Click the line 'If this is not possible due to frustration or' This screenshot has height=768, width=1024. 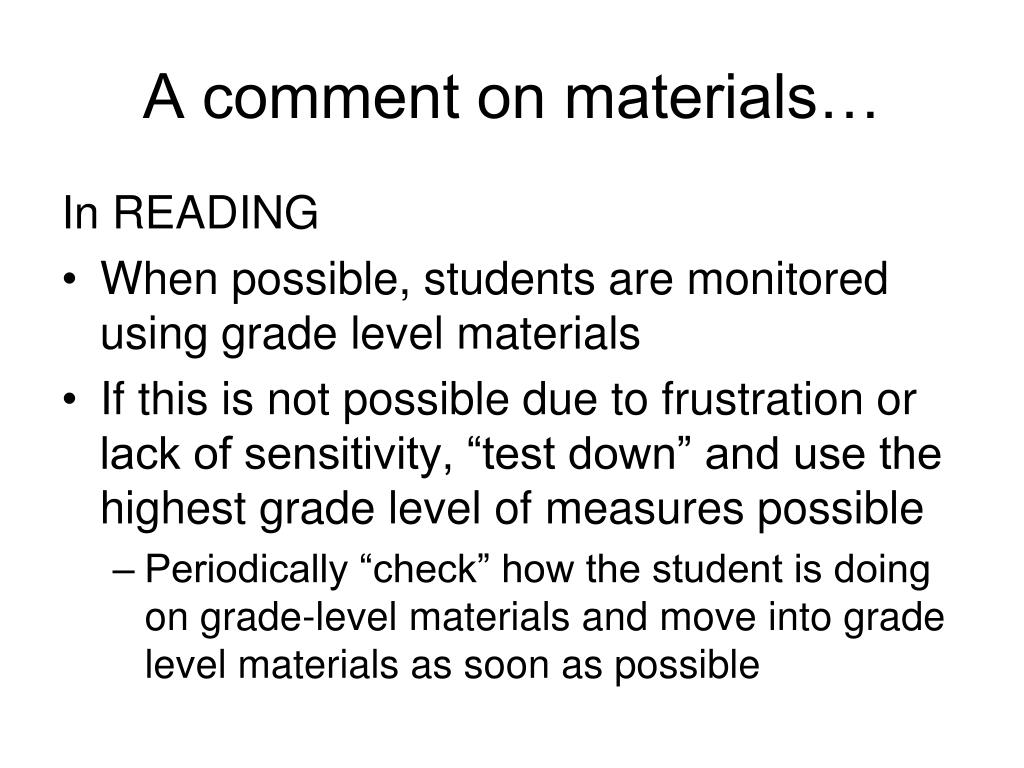[x=509, y=400]
